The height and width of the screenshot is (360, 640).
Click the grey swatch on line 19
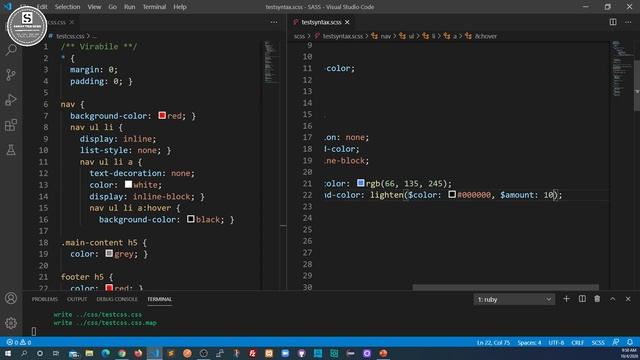point(109,253)
